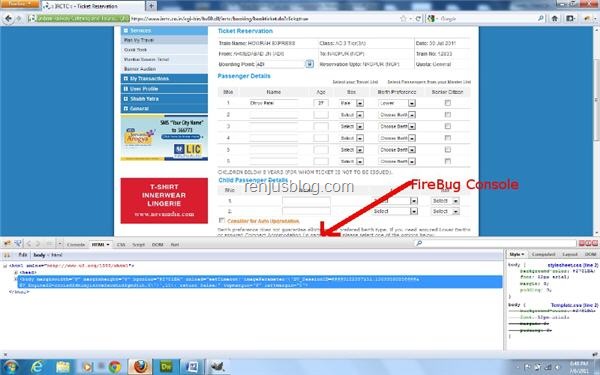Image resolution: width=600 pixels, height=375 pixels.
Task: Click the Firefox home button
Action: 554,18
